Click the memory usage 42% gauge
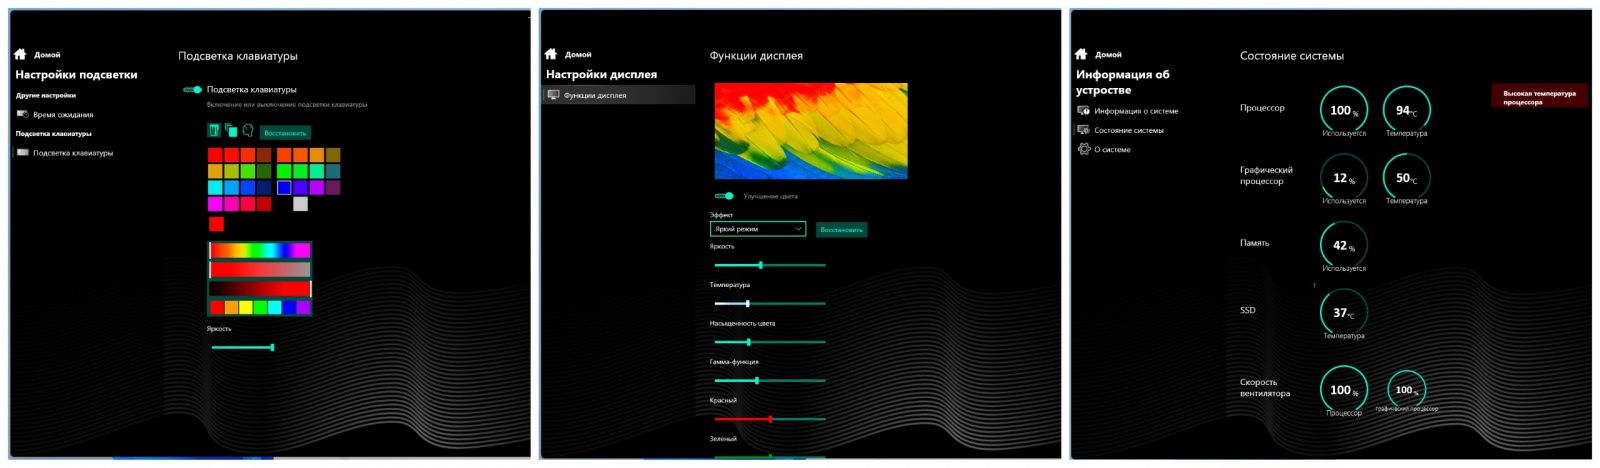Image resolution: width=1600 pixels, height=468 pixels. 1343,245
